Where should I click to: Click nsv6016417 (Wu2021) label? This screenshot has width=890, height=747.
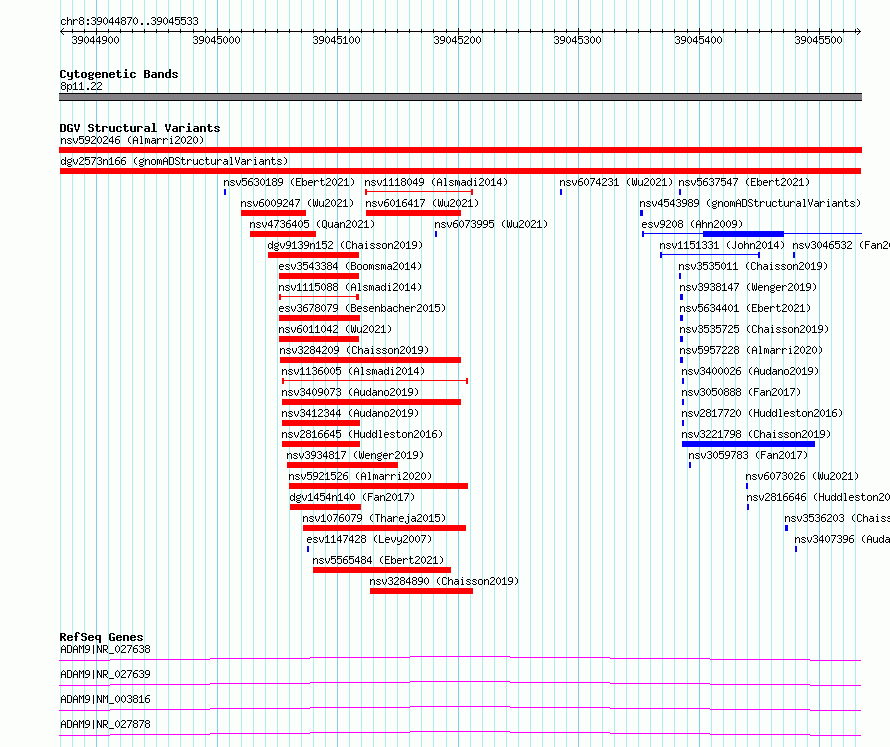pos(422,203)
